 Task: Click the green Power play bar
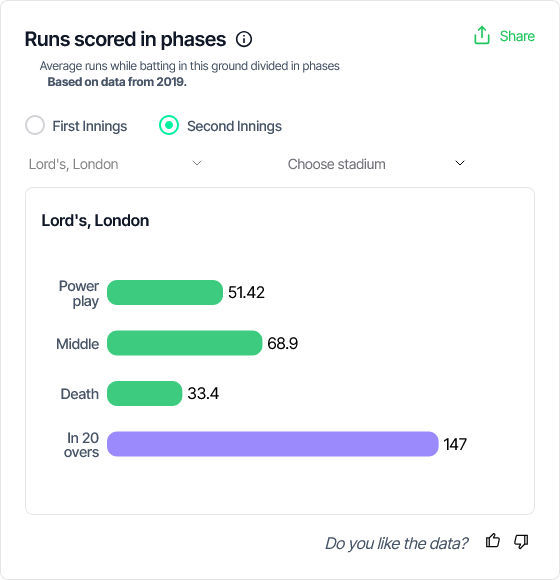165,292
